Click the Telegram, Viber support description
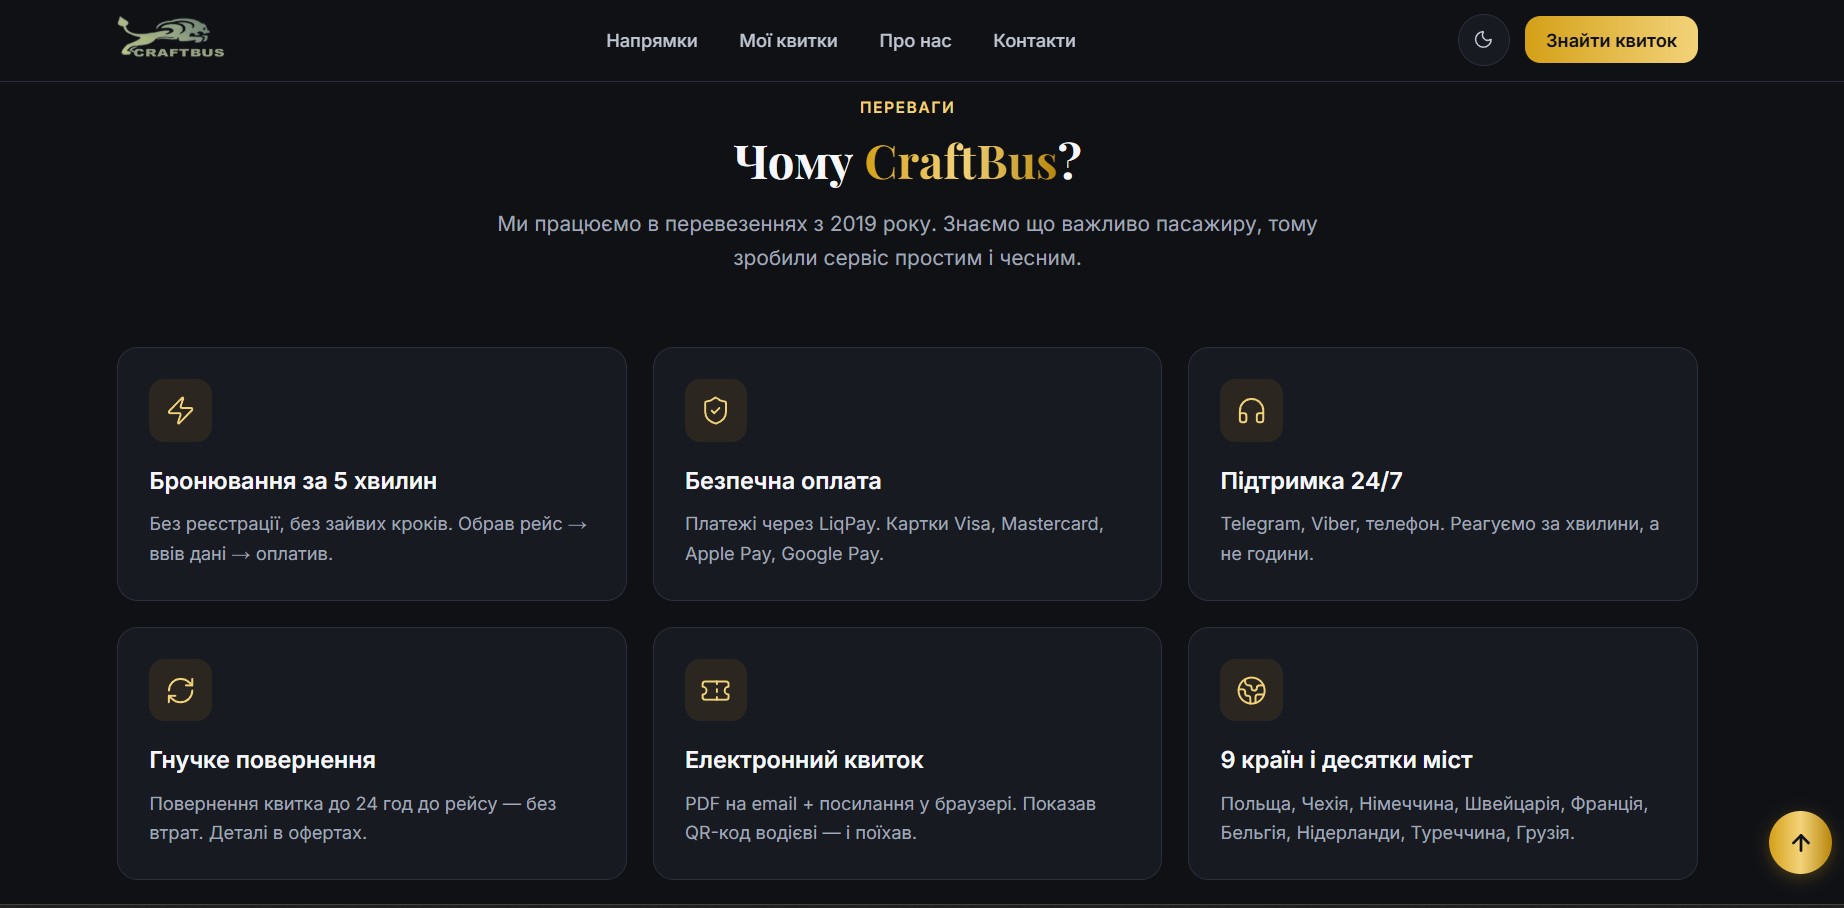Screen dimensions: 1844x908 [x=1439, y=539]
